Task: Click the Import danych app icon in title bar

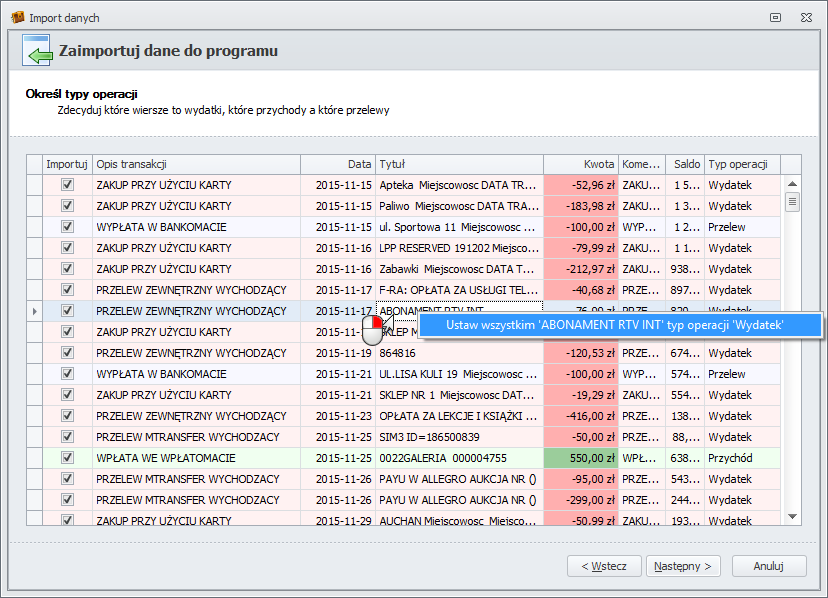Action: click(x=17, y=18)
